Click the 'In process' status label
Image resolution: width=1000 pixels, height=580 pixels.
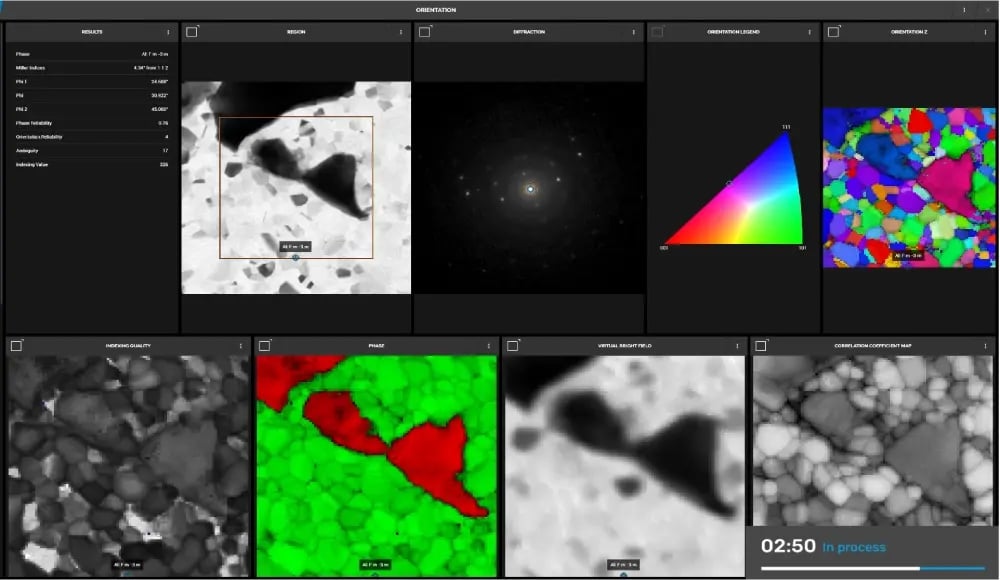tap(854, 547)
